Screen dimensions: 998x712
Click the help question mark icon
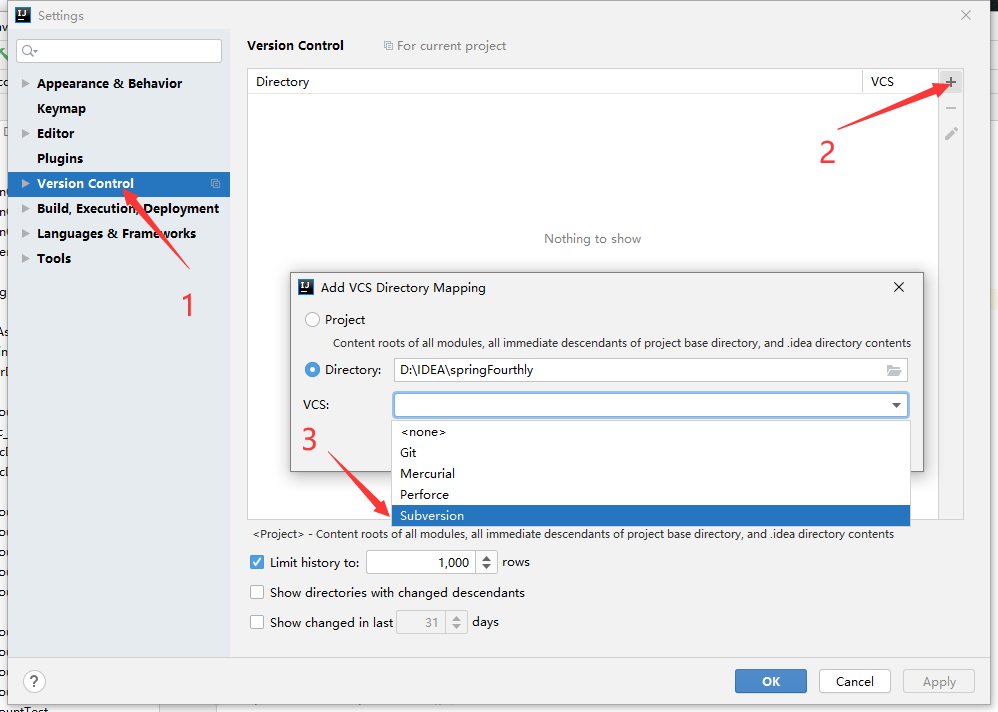34,681
